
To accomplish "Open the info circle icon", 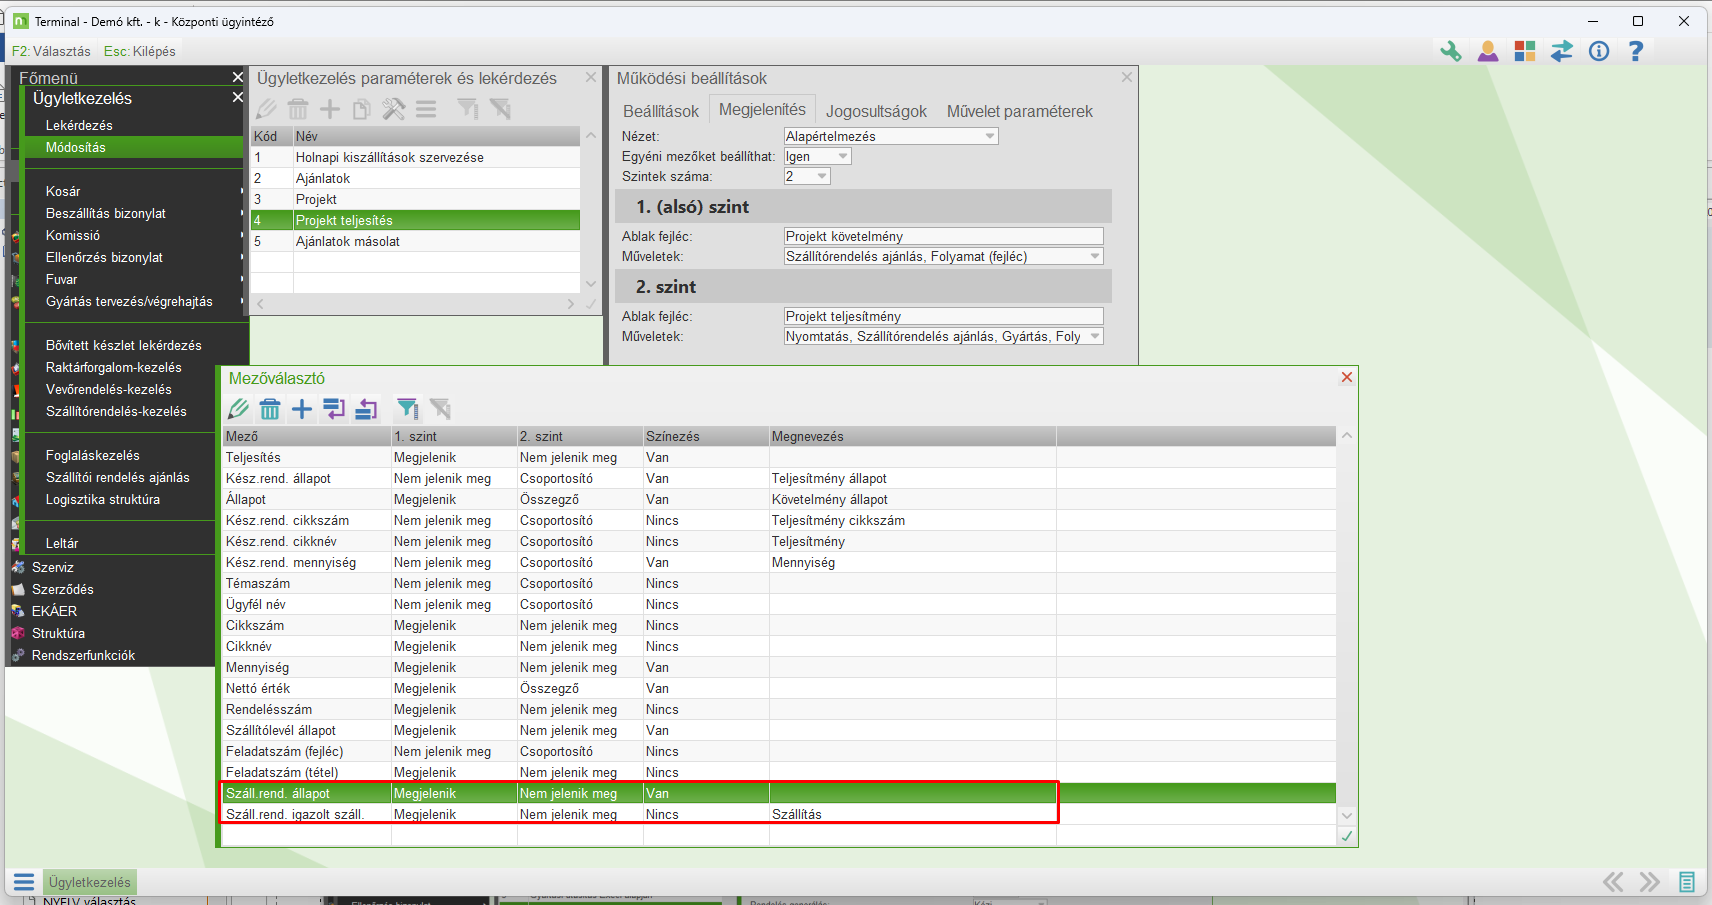I will (1599, 51).
